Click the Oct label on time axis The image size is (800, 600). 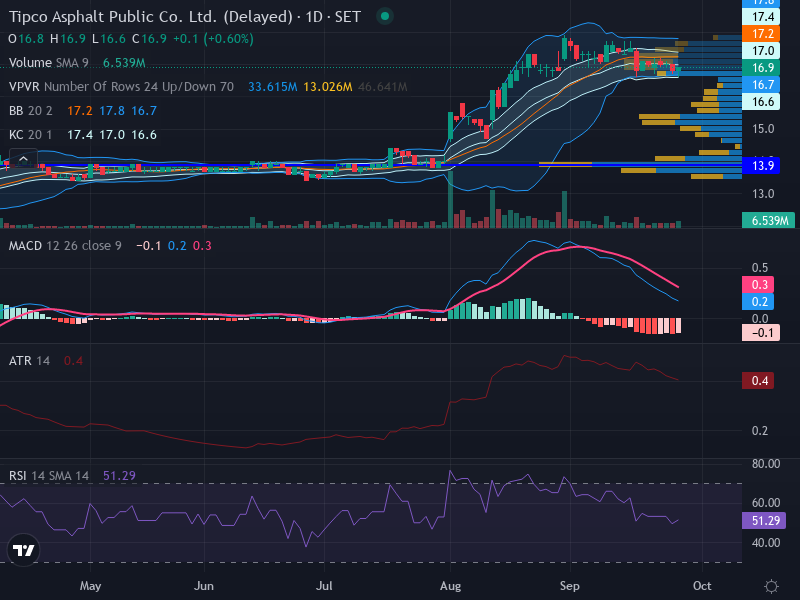702,586
